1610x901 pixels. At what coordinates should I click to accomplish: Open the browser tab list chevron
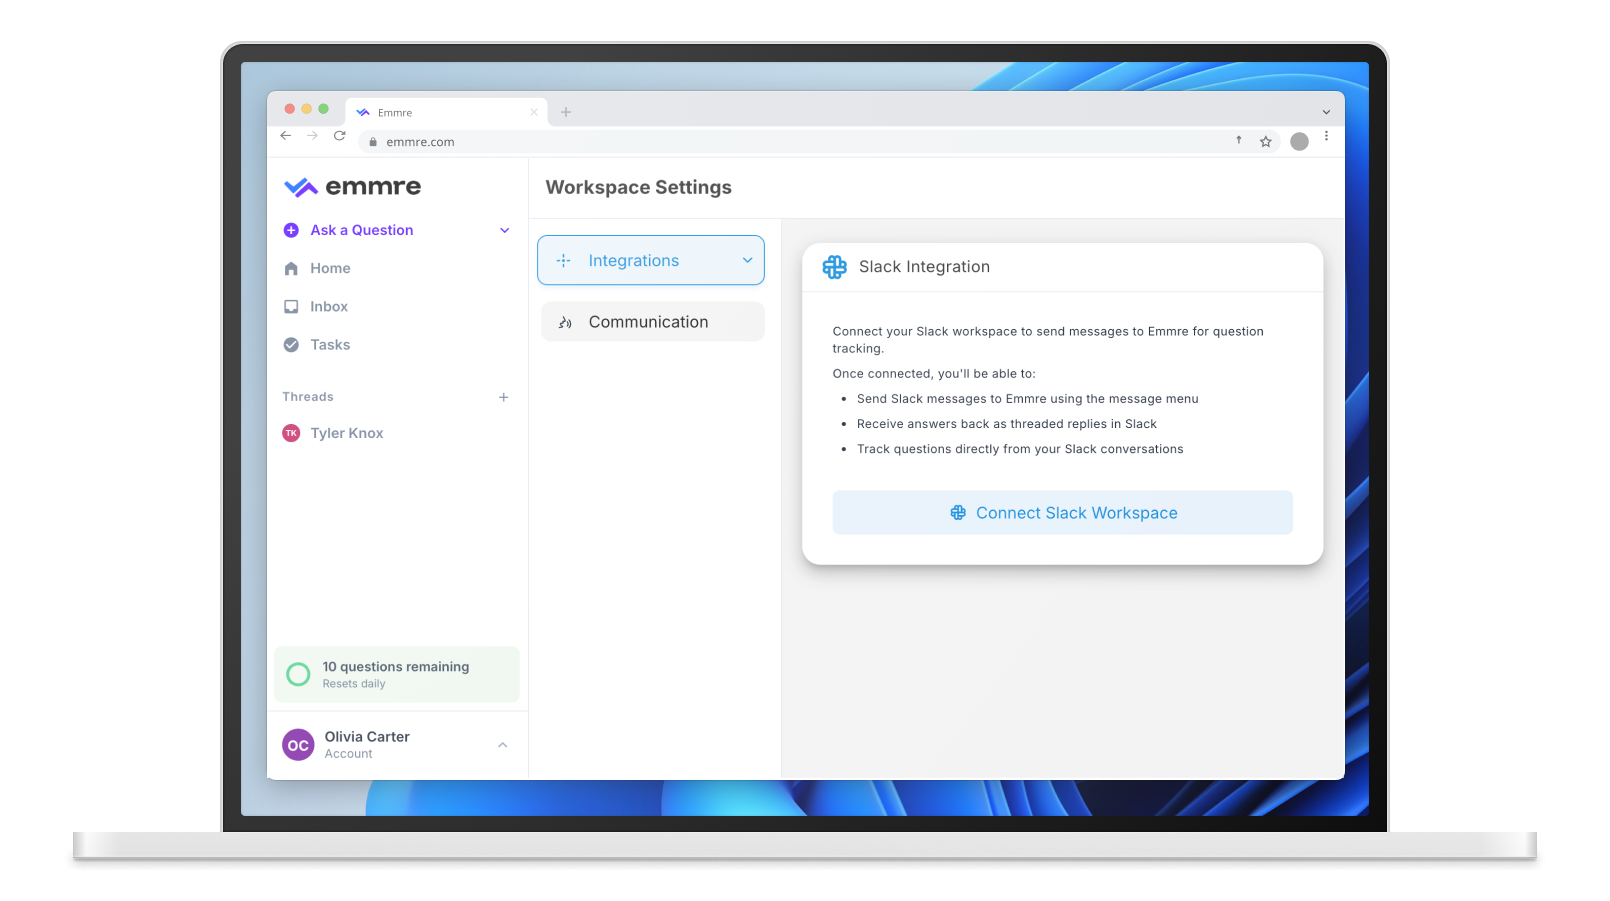tap(1327, 112)
